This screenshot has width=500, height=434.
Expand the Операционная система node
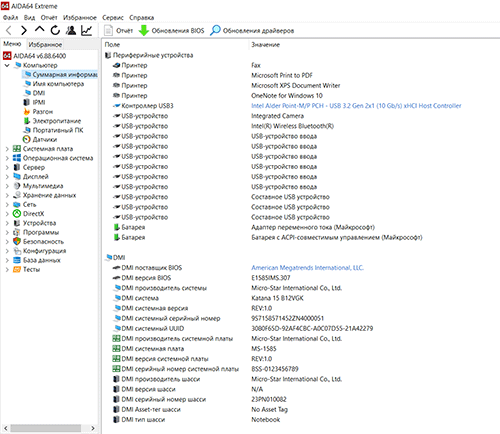(x=7, y=158)
